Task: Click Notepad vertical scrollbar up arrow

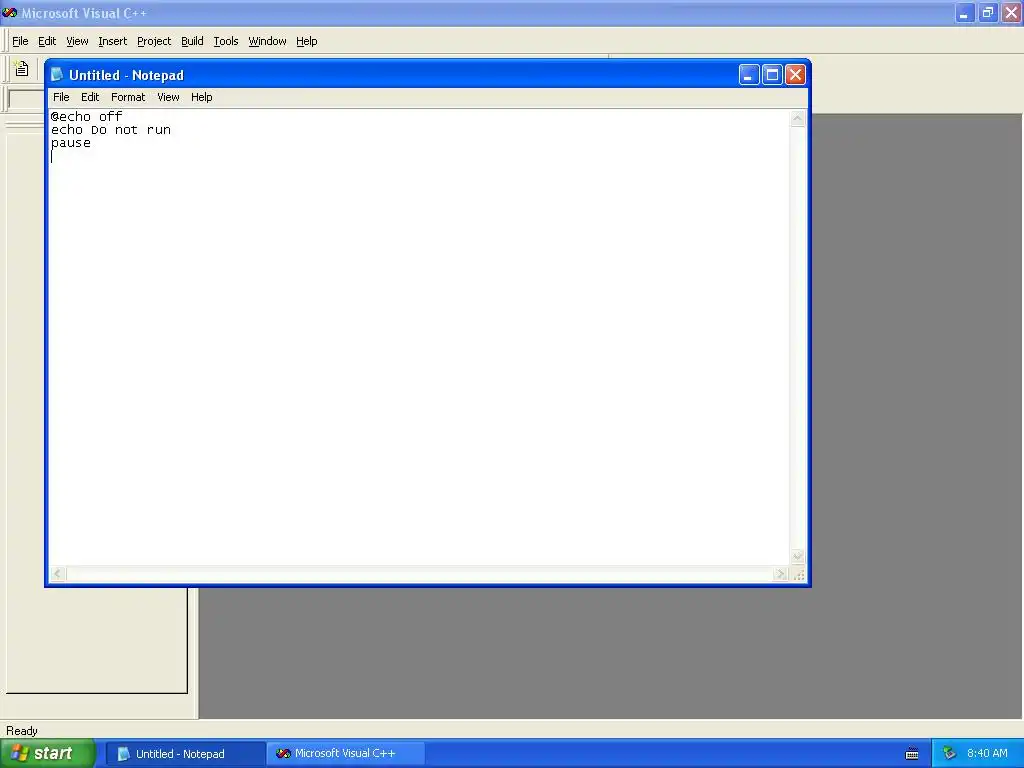Action: coord(797,119)
